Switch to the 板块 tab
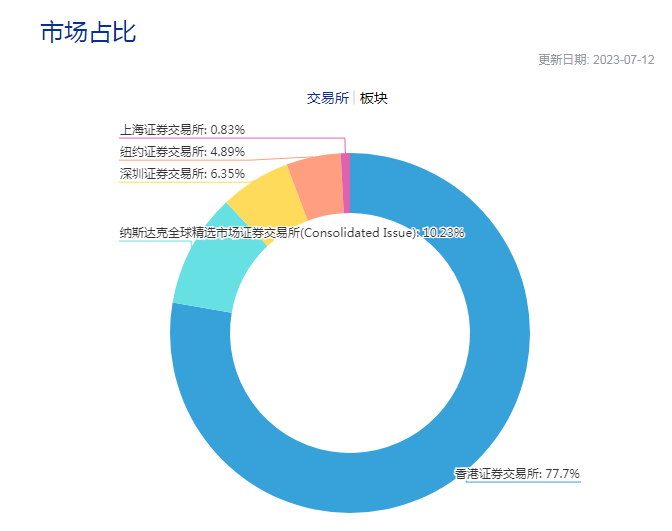This screenshot has width=672, height=531. [373, 98]
